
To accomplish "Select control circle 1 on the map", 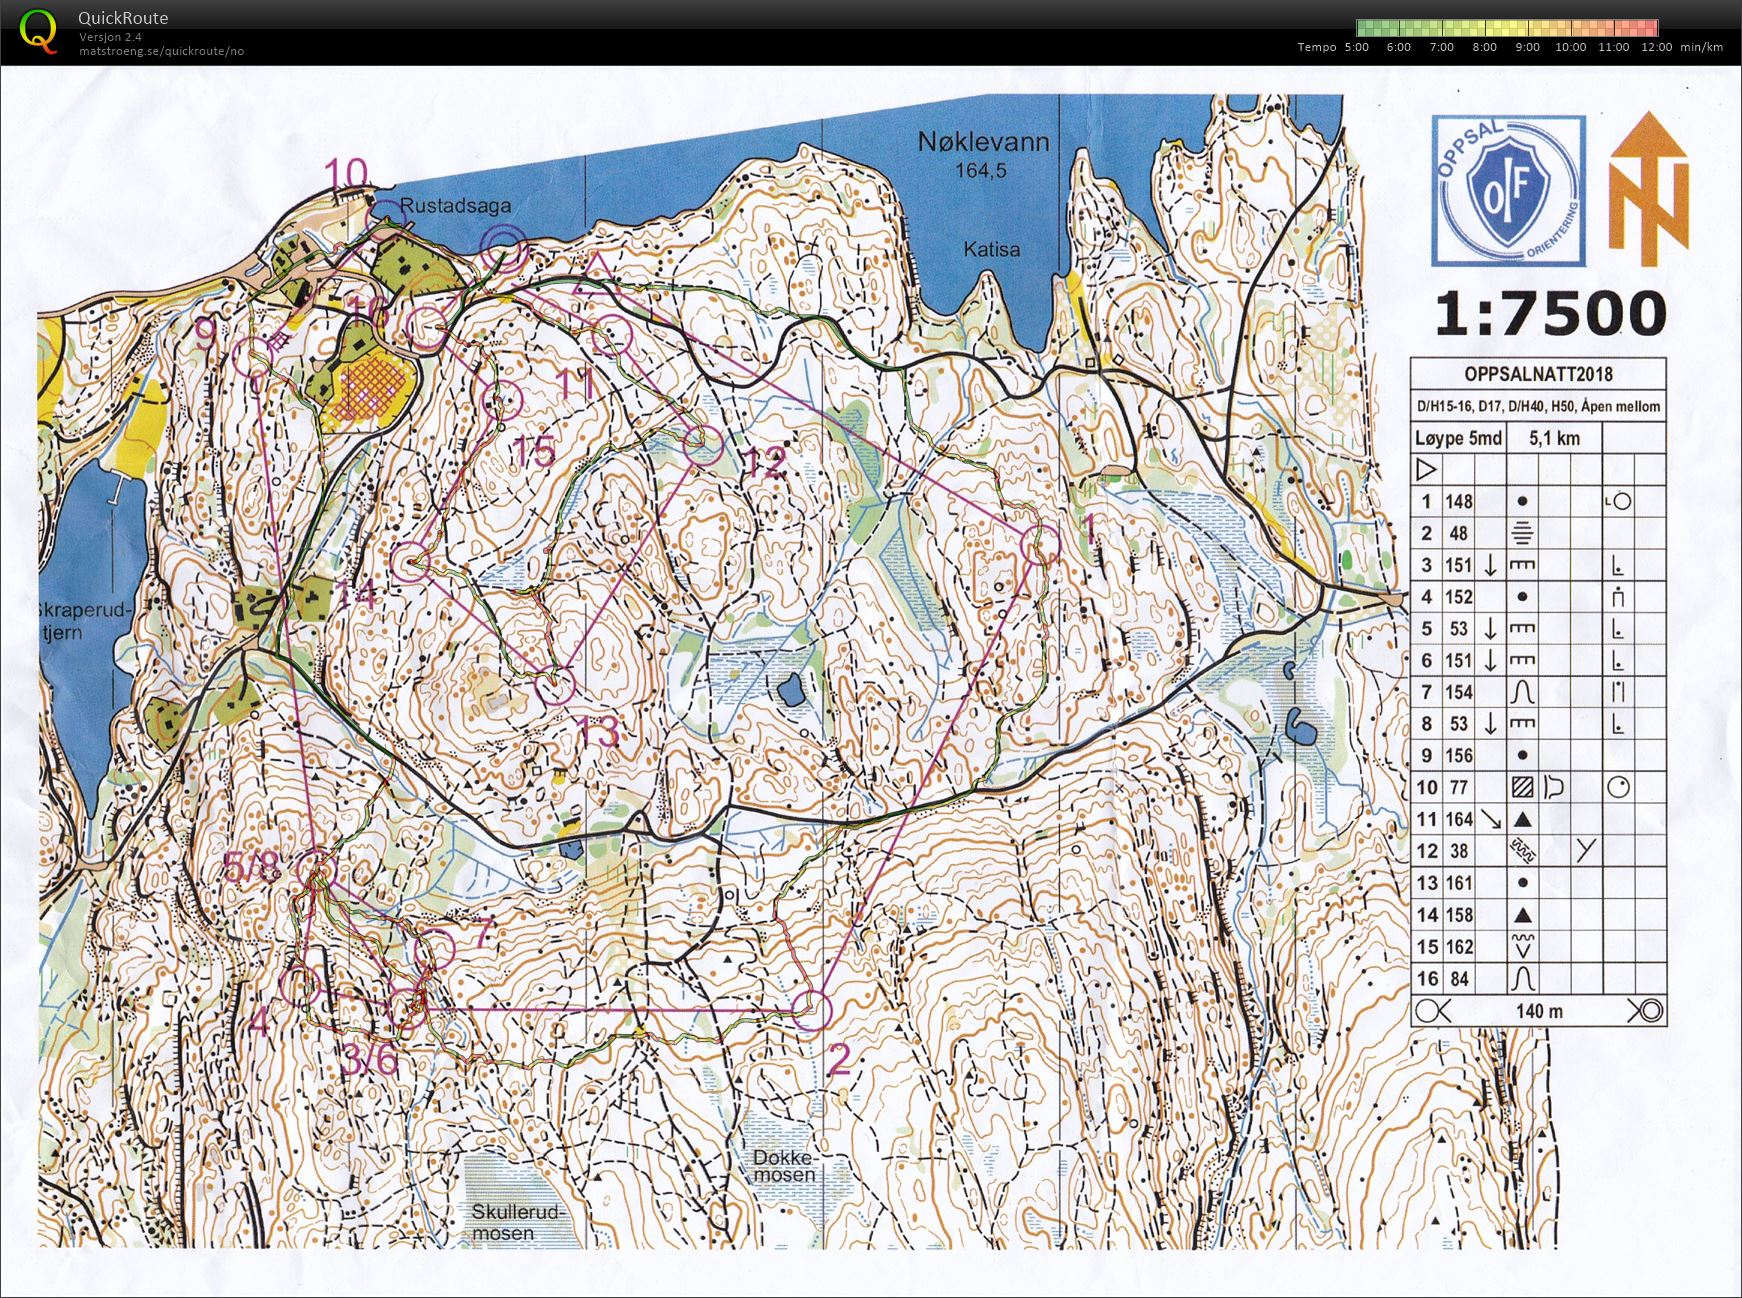I will click(1041, 546).
